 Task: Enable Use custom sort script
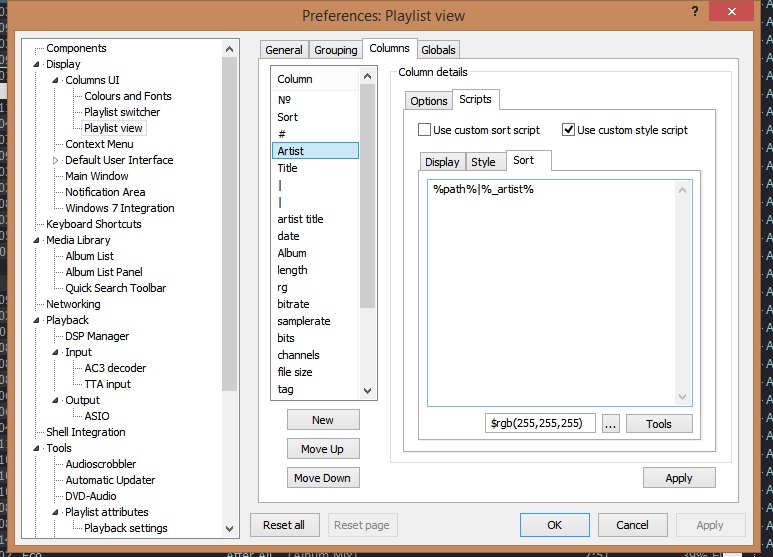[424, 130]
